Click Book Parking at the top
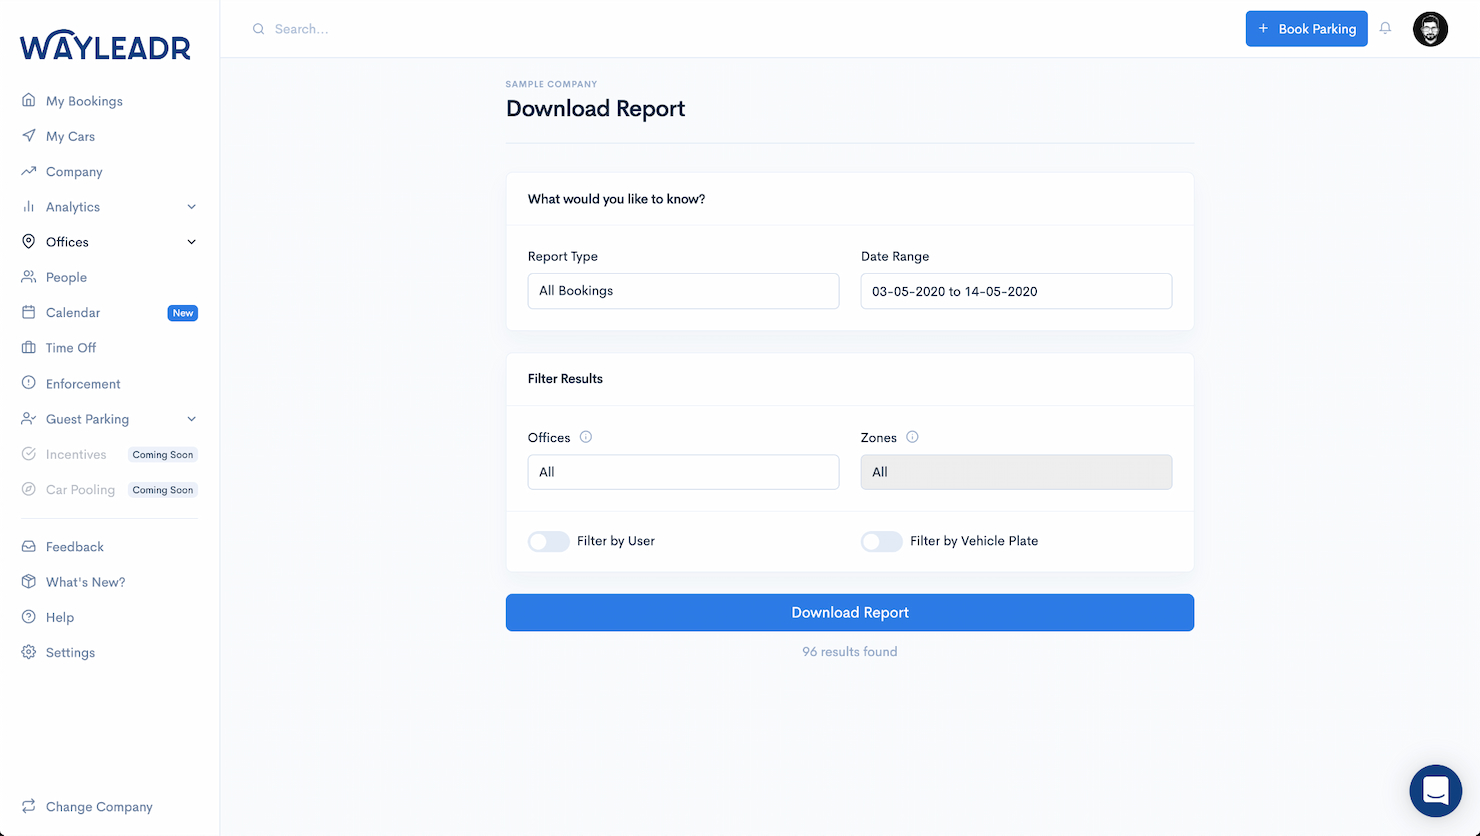The height and width of the screenshot is (836, 1480). coord(1306,28)
